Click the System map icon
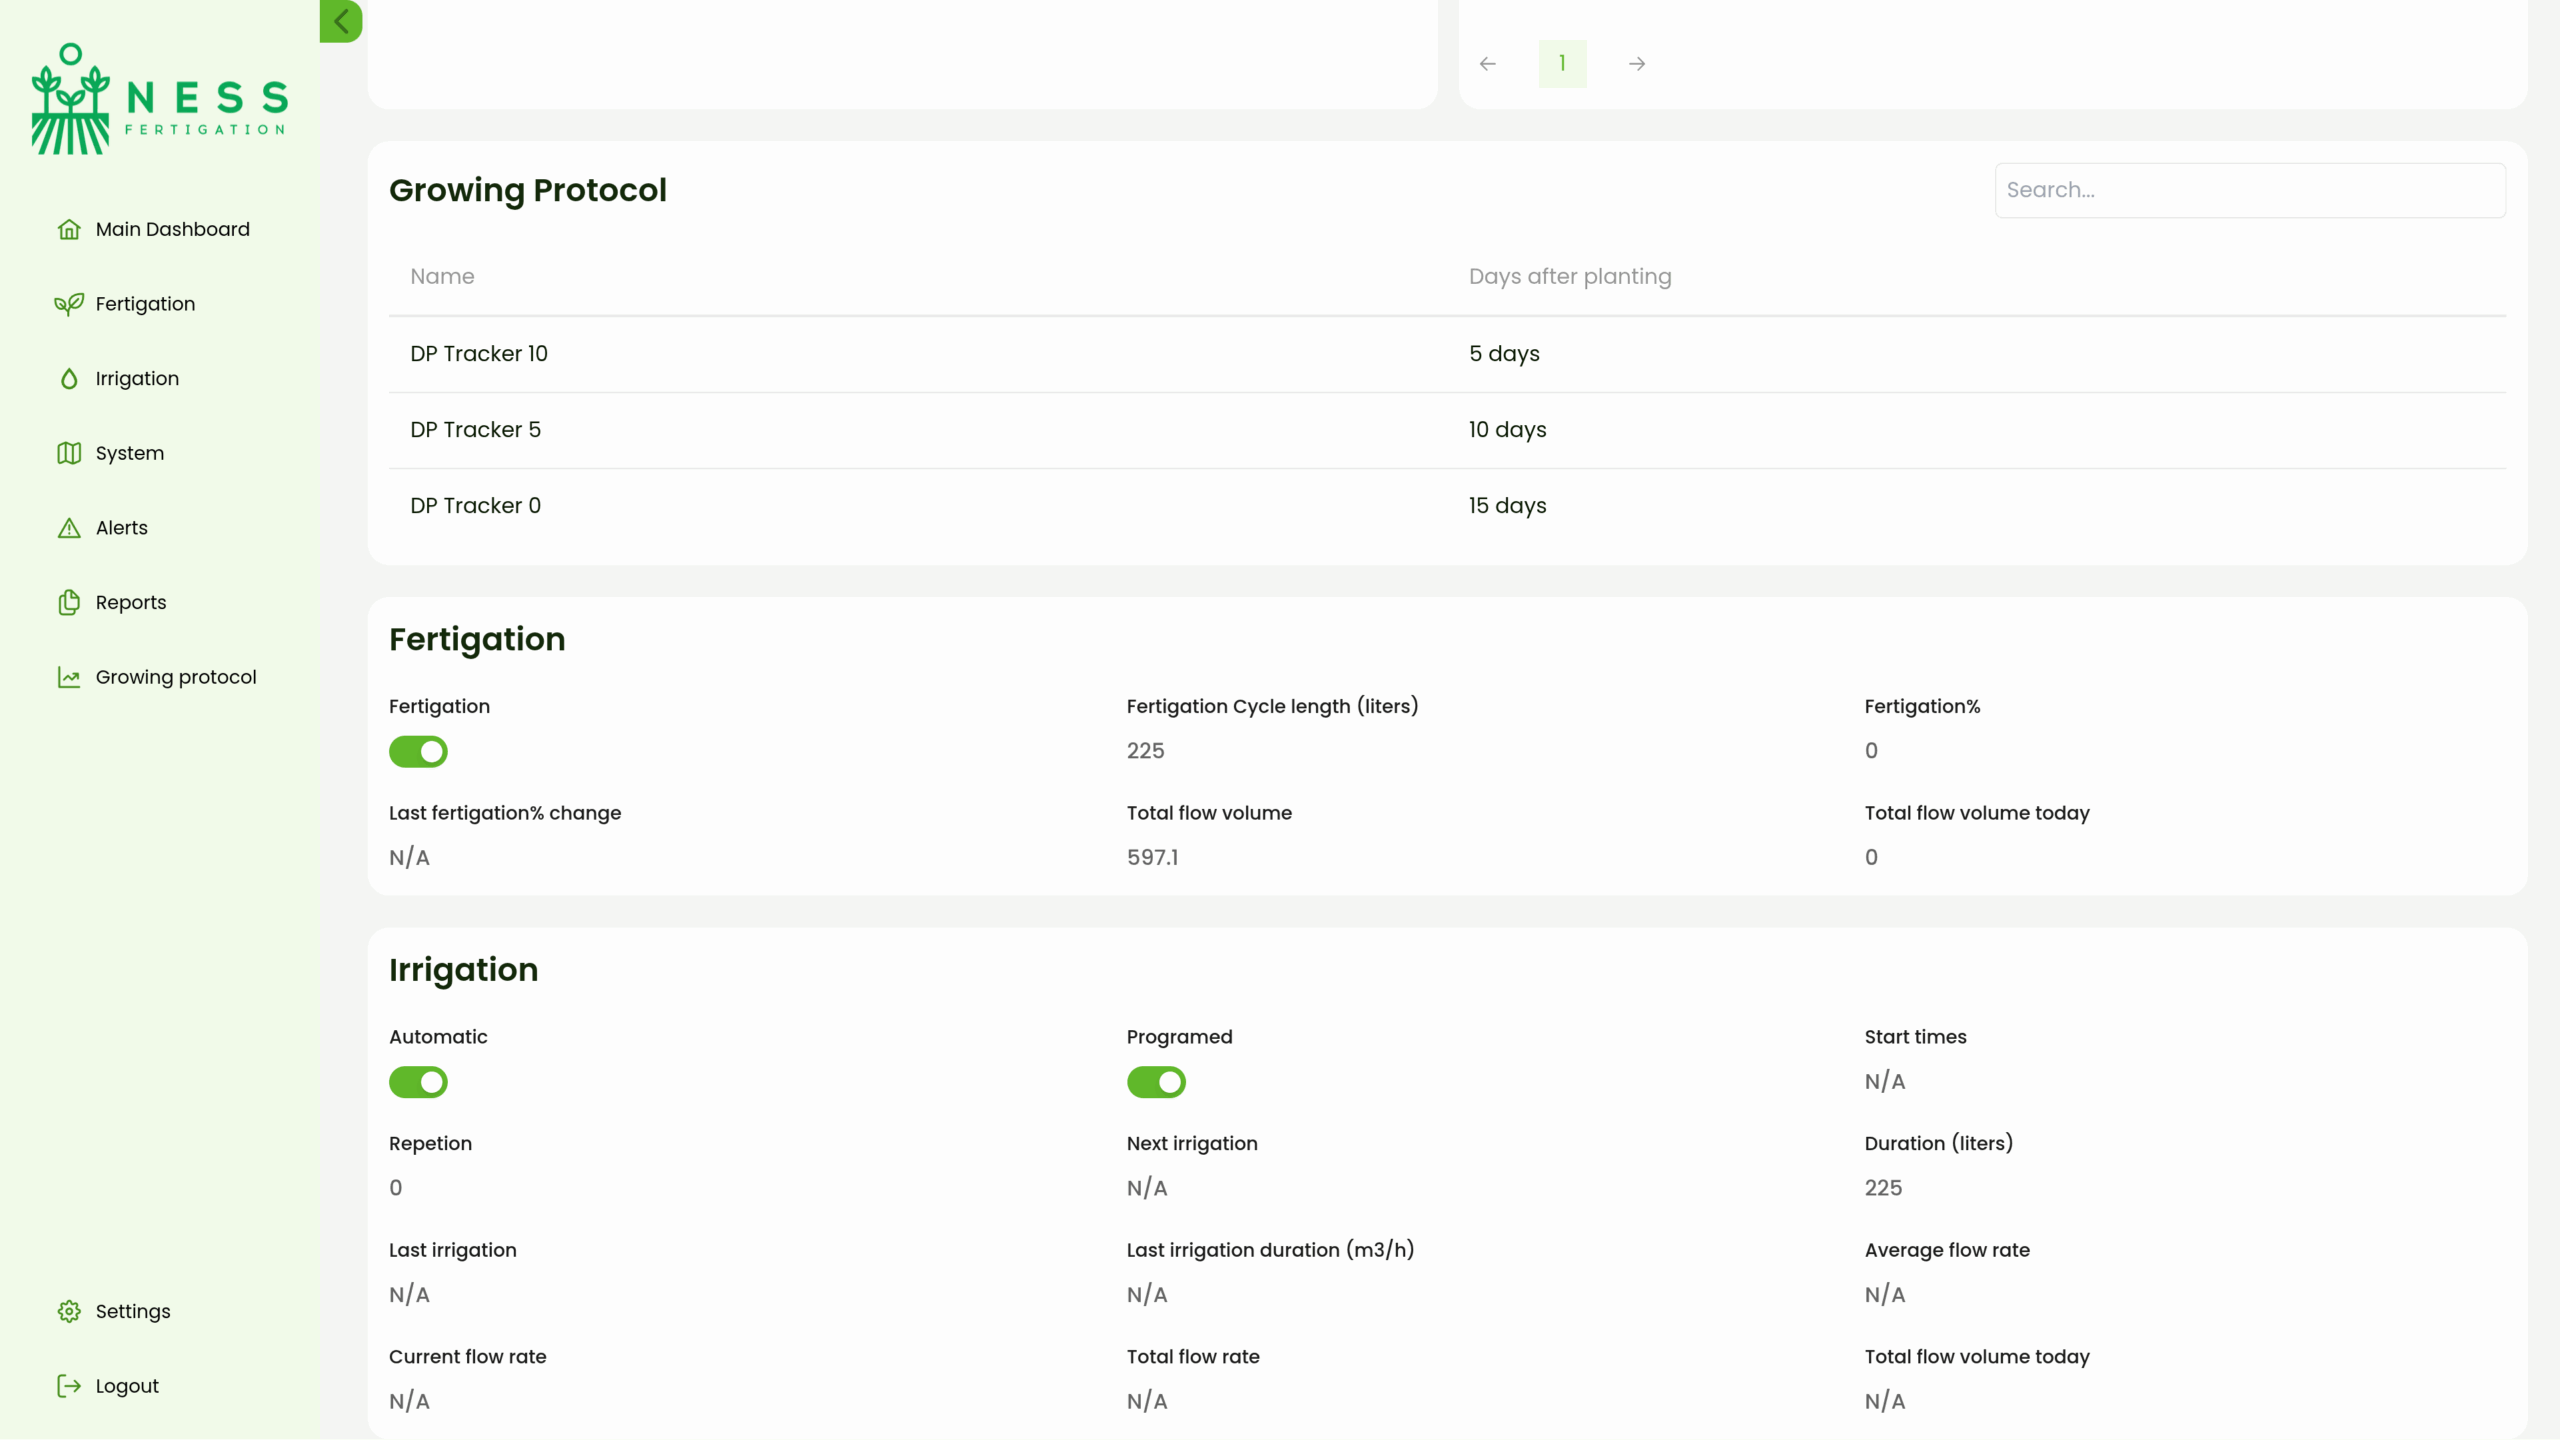Image resolution: width=2560 pixels, height=1440 pixels. point(69,453)
